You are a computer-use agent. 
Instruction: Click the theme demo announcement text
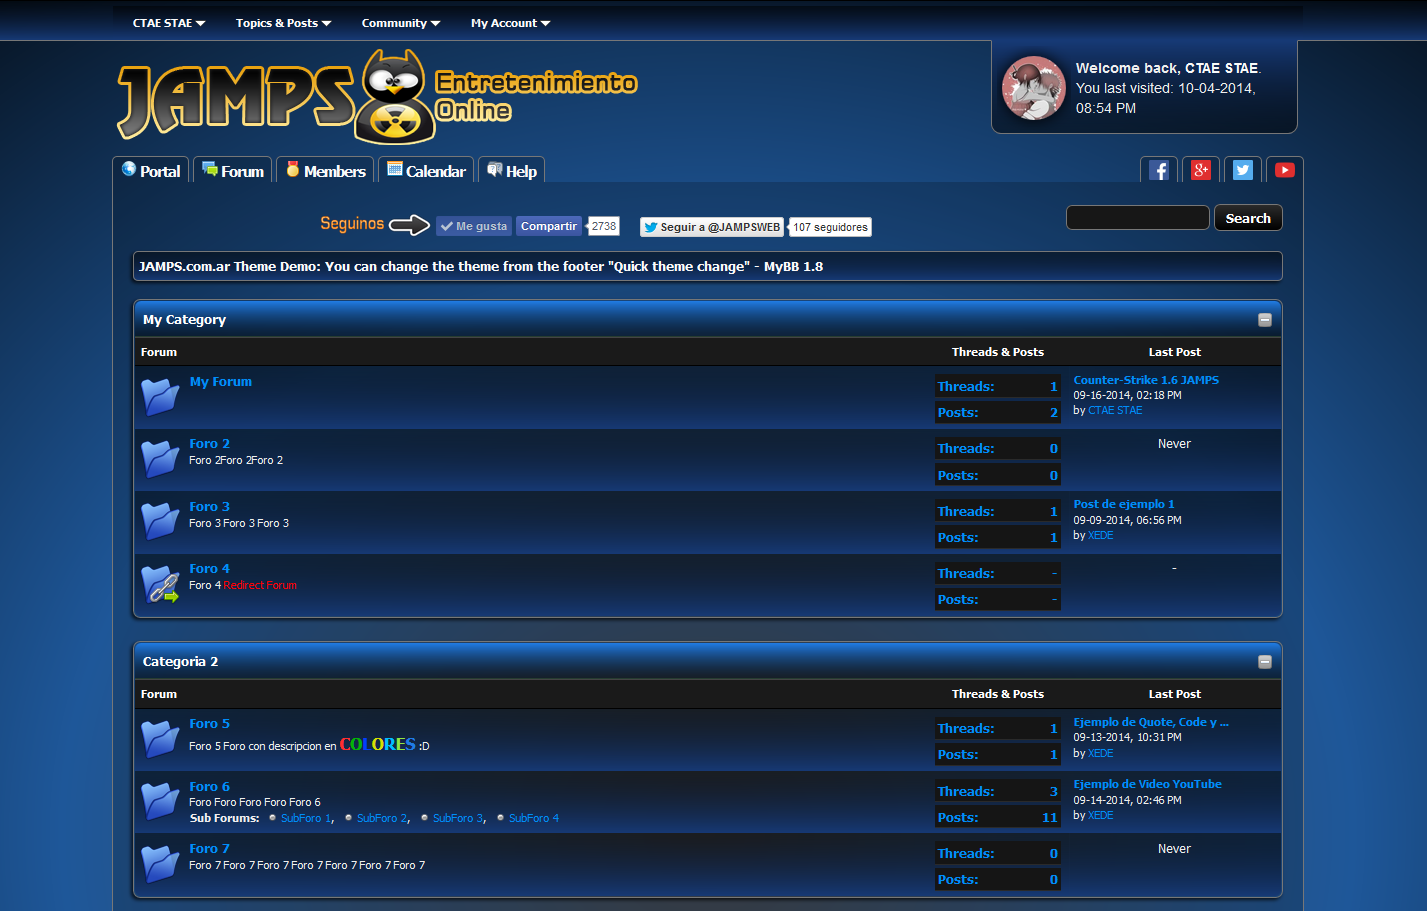[x=481, y=267]
